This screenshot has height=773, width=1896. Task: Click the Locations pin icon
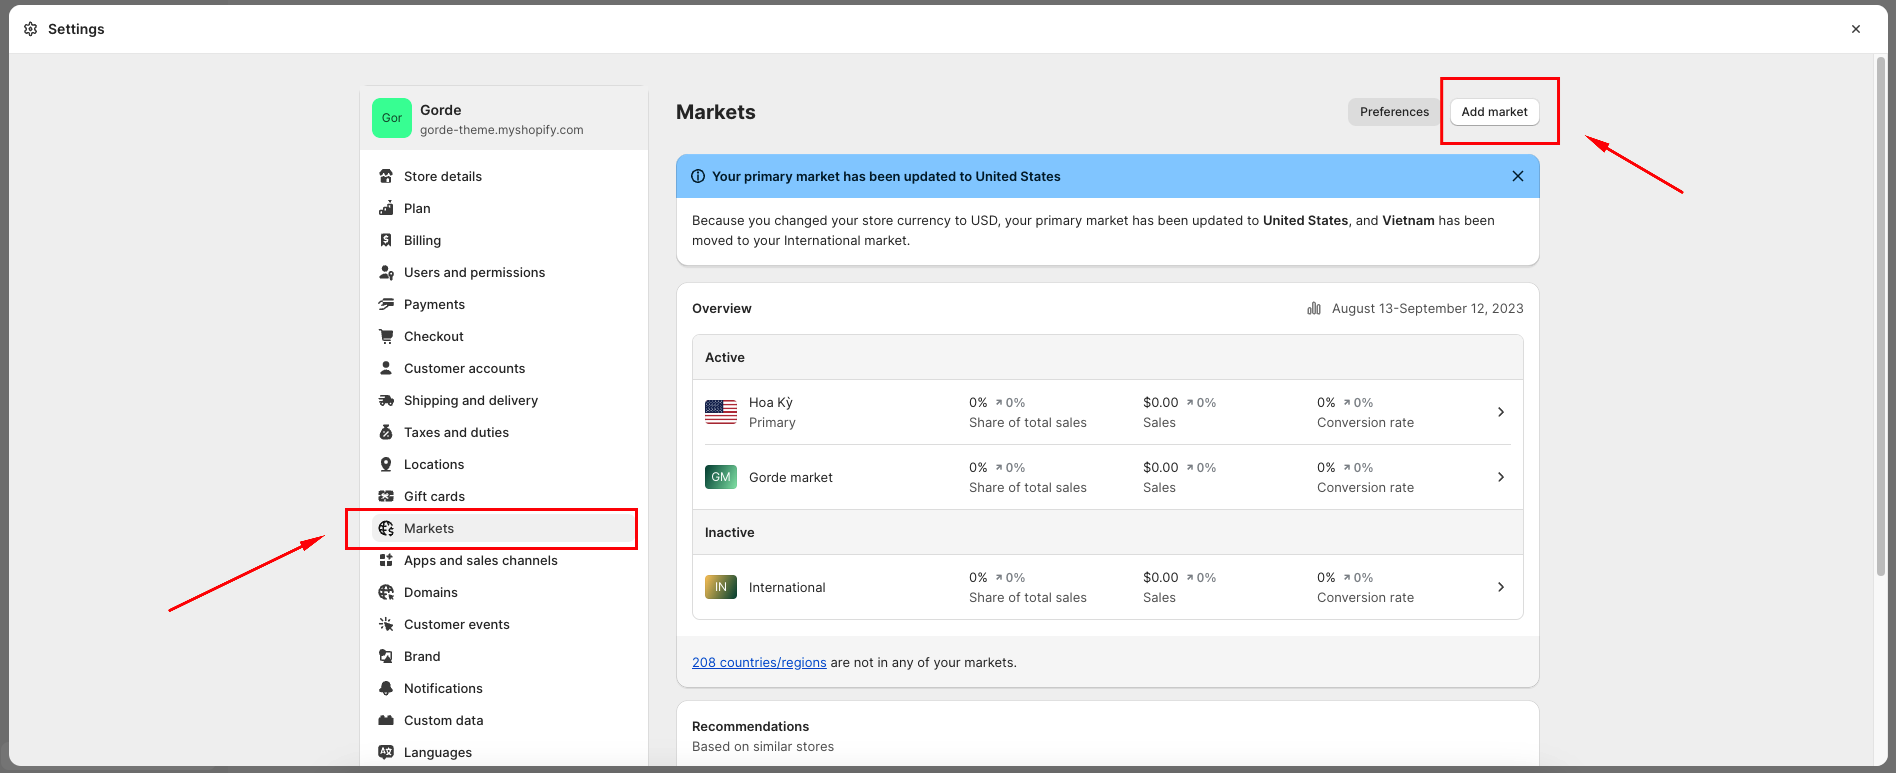[x=386, y=464]
